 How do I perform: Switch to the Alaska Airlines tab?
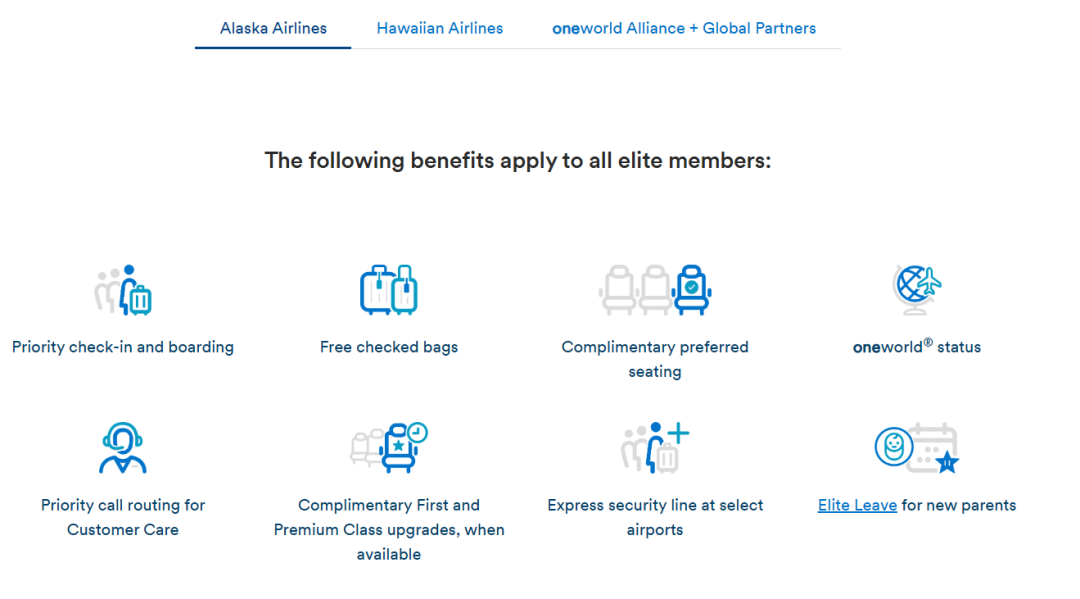273,28
